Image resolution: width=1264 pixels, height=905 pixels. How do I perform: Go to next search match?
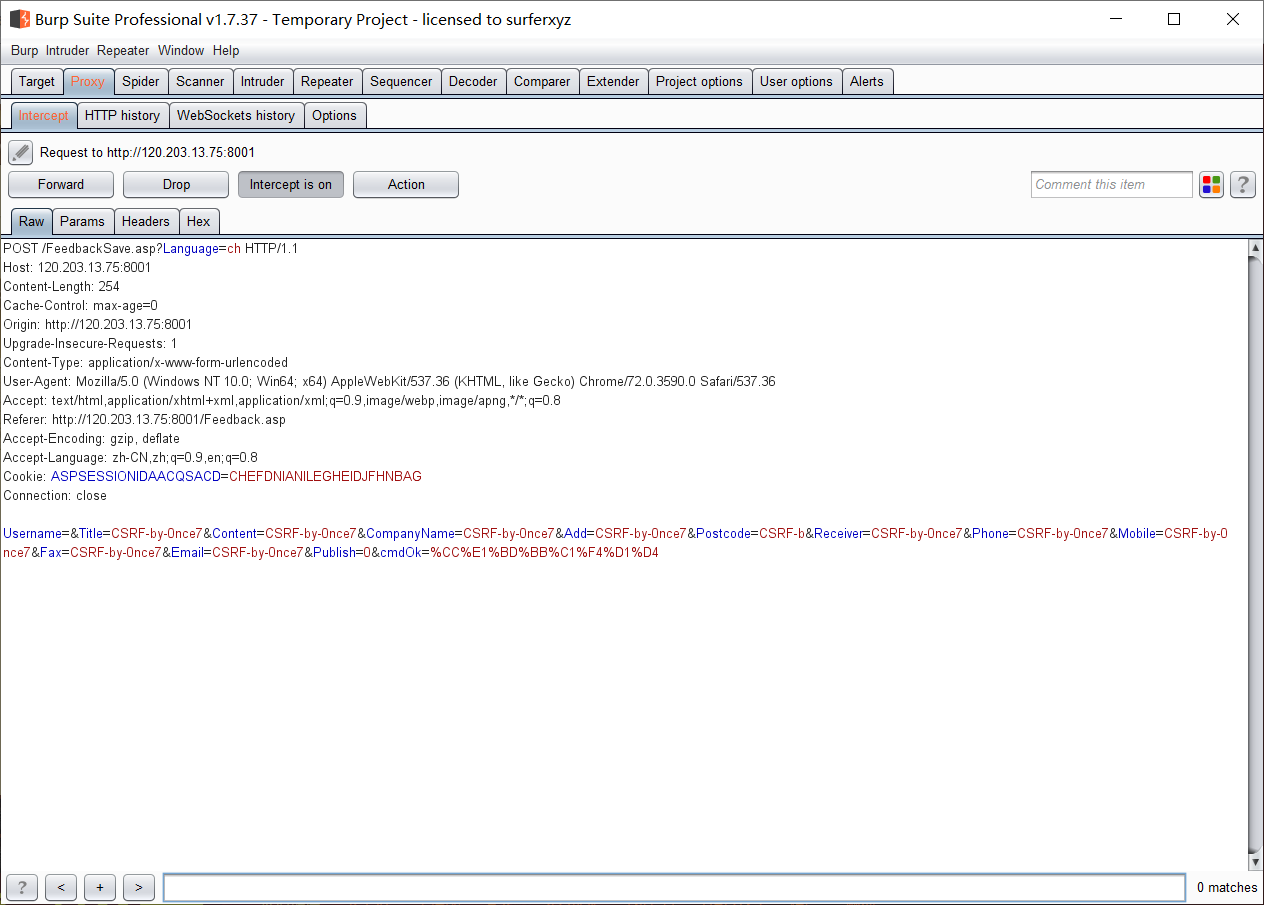click(x=139, y=887)
